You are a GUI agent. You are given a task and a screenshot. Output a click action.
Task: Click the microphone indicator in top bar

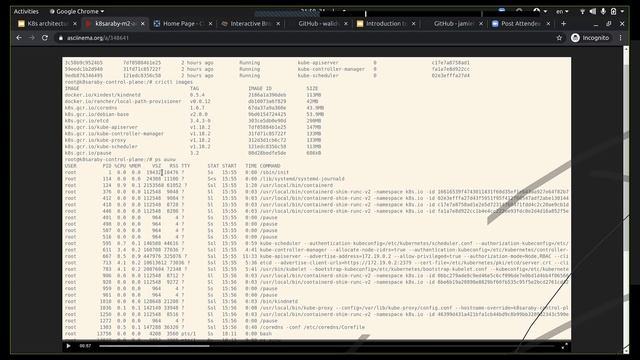603,11
